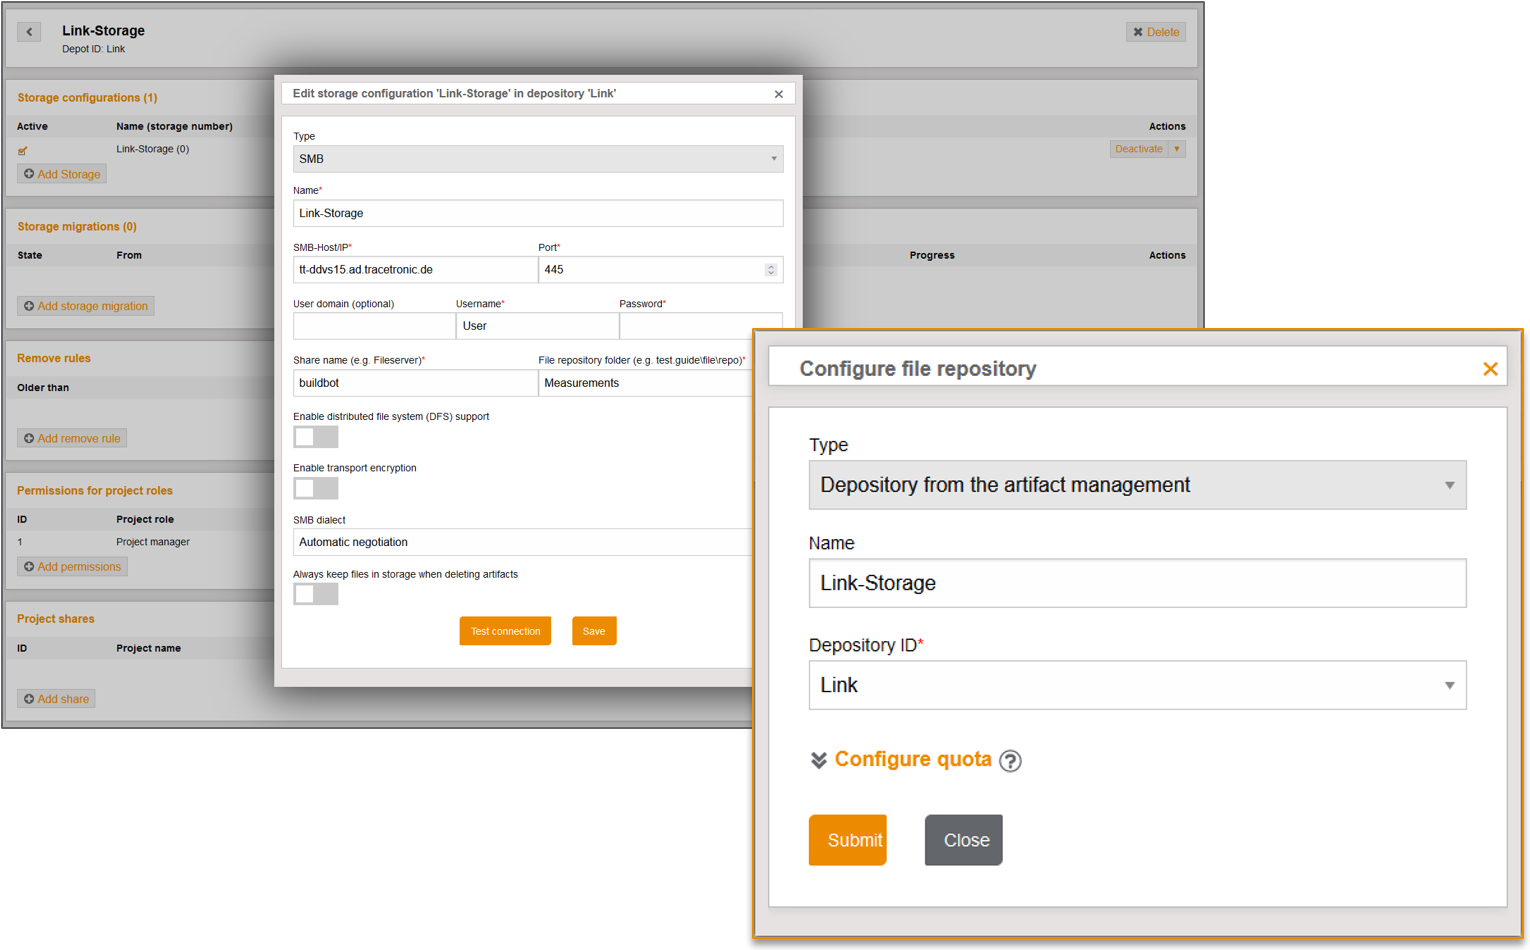
Task: Submit the file repository configuration
Action: pos(848,840)
